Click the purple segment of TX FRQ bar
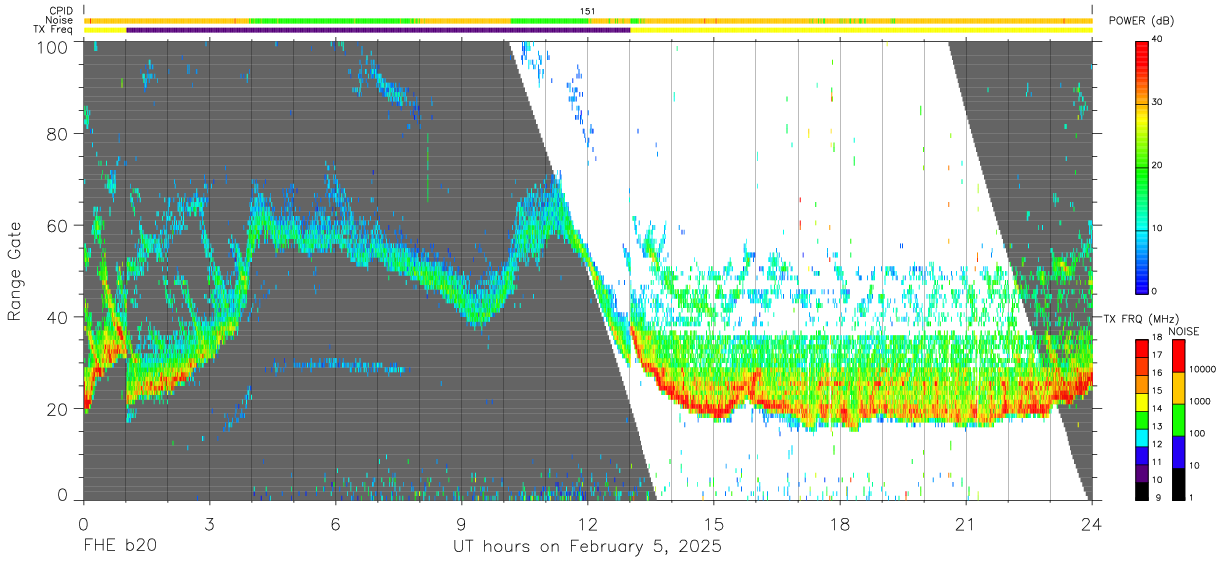 coord(1142,472)
